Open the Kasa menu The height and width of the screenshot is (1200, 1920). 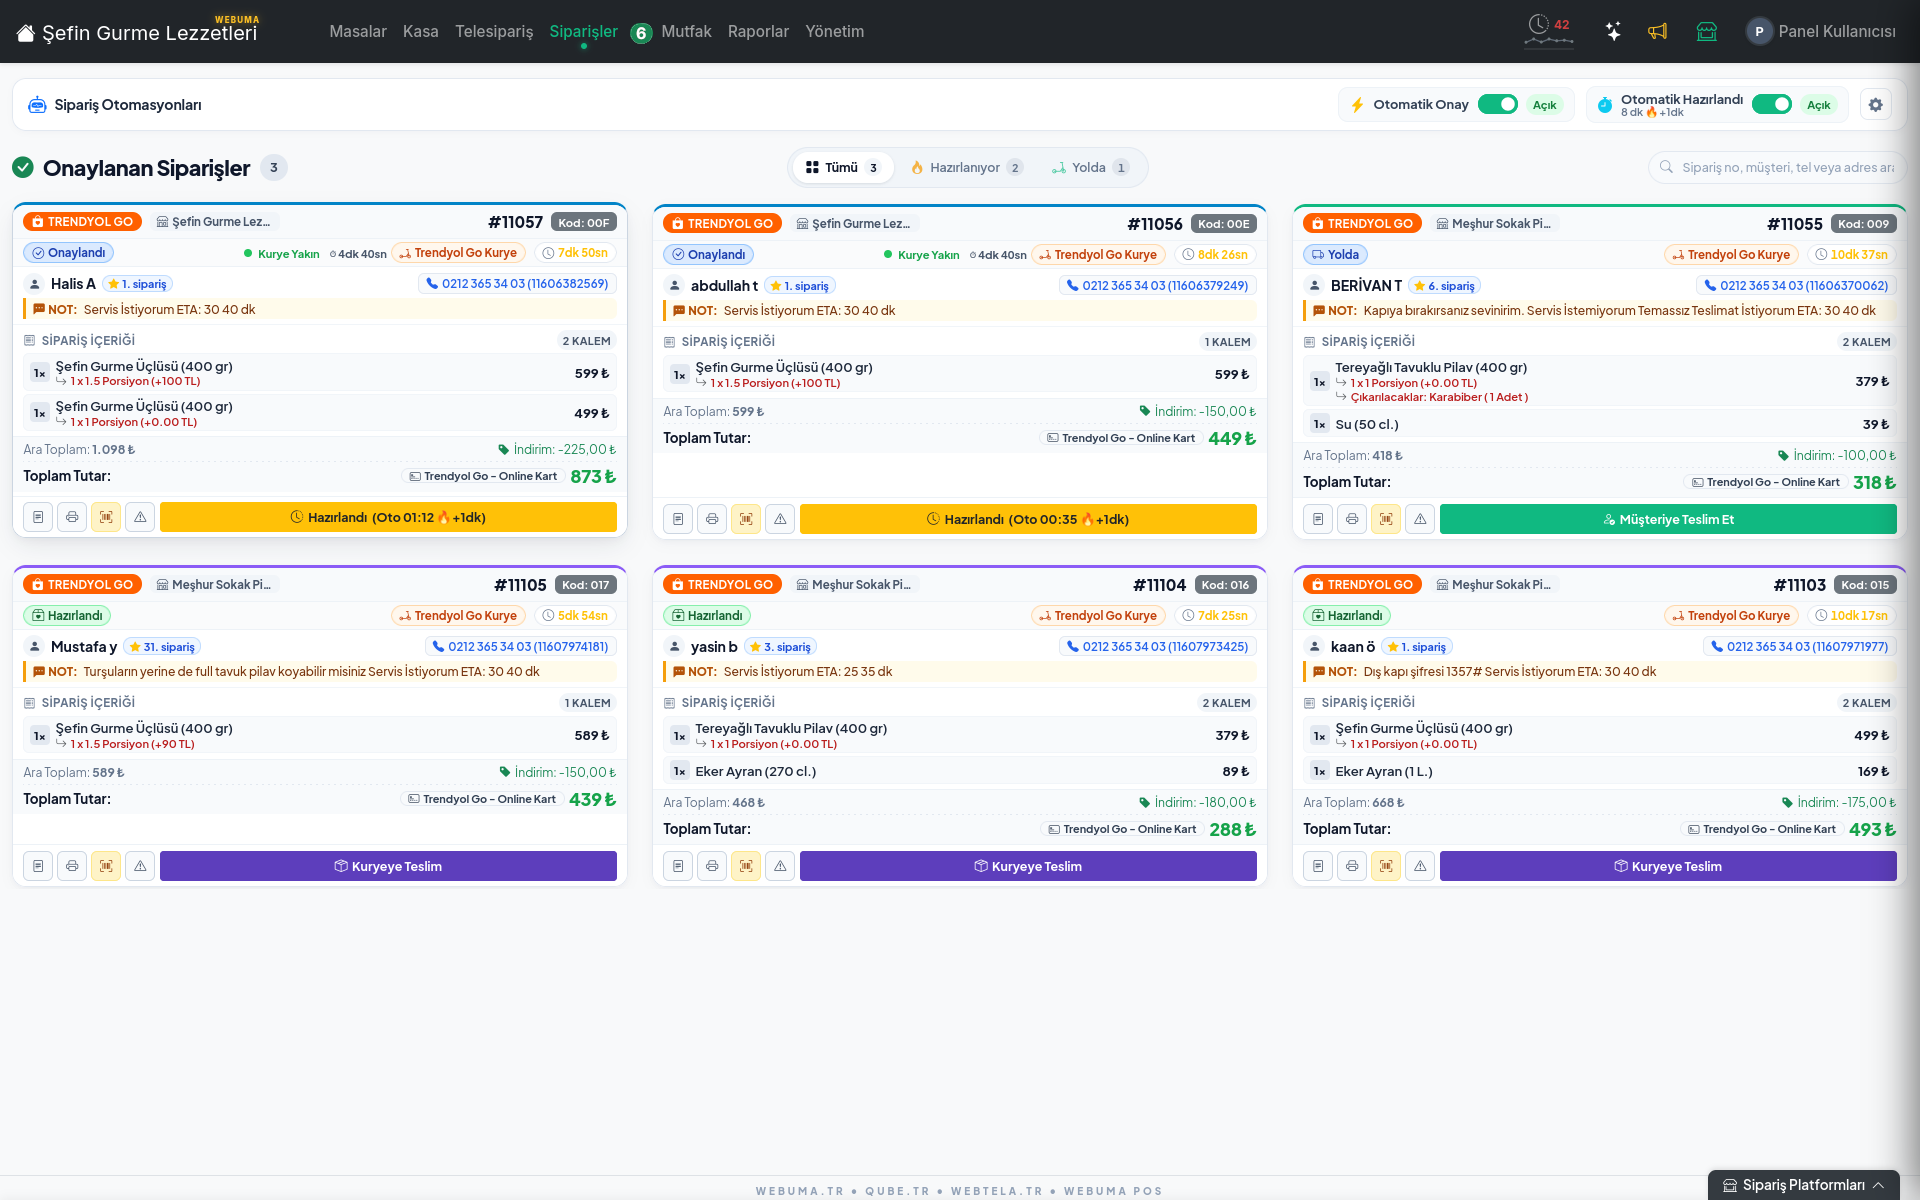point(421,32)
